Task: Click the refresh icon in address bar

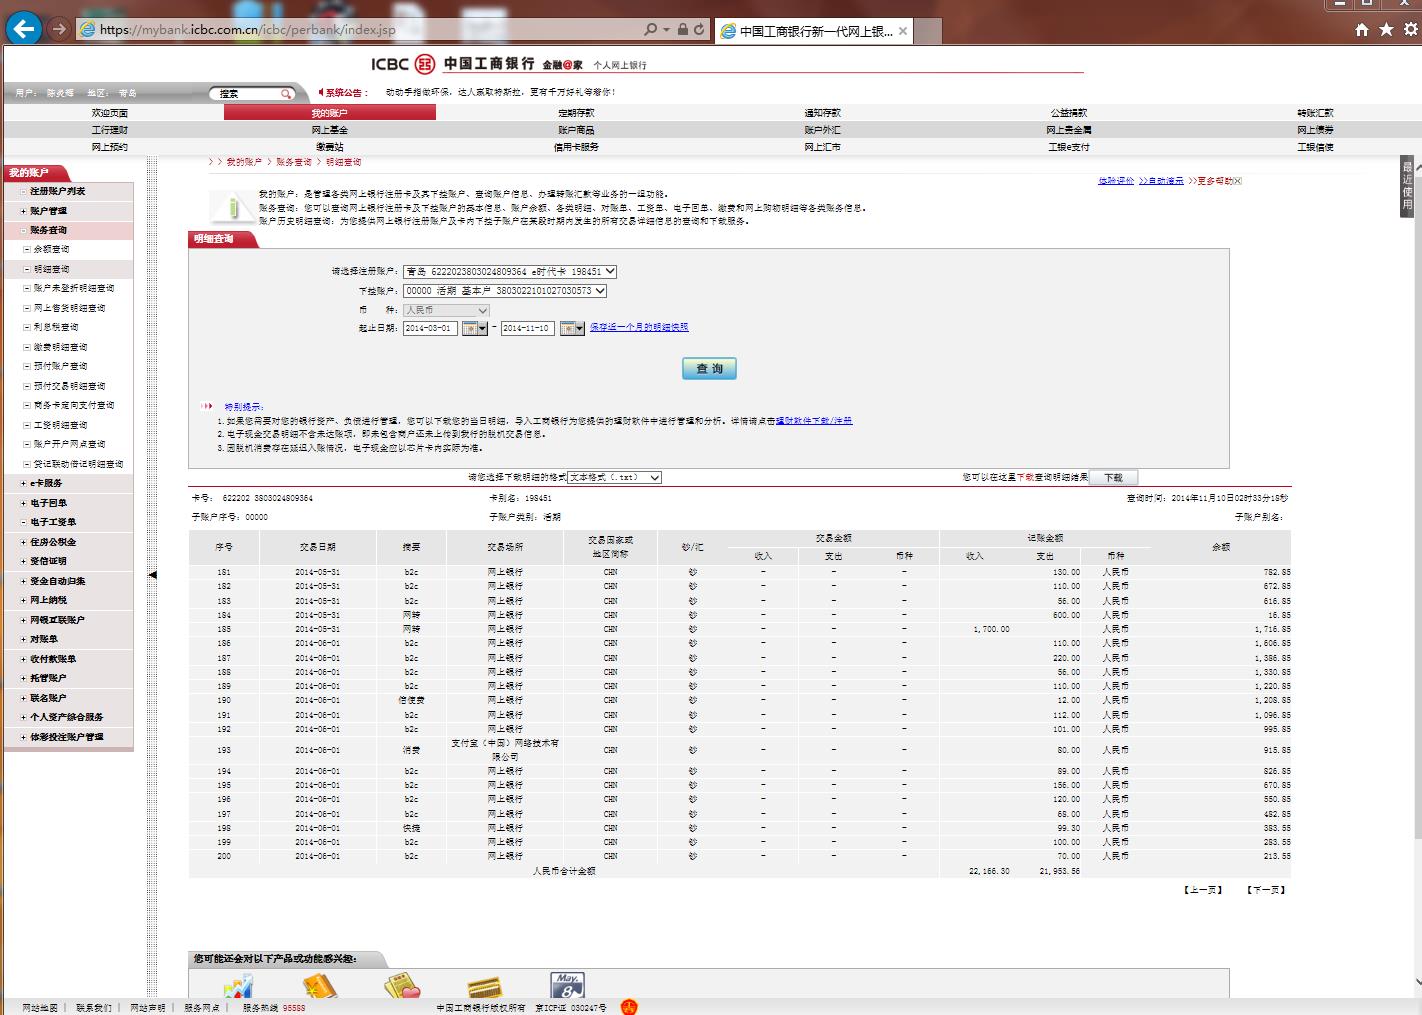Action: point(699,30)
